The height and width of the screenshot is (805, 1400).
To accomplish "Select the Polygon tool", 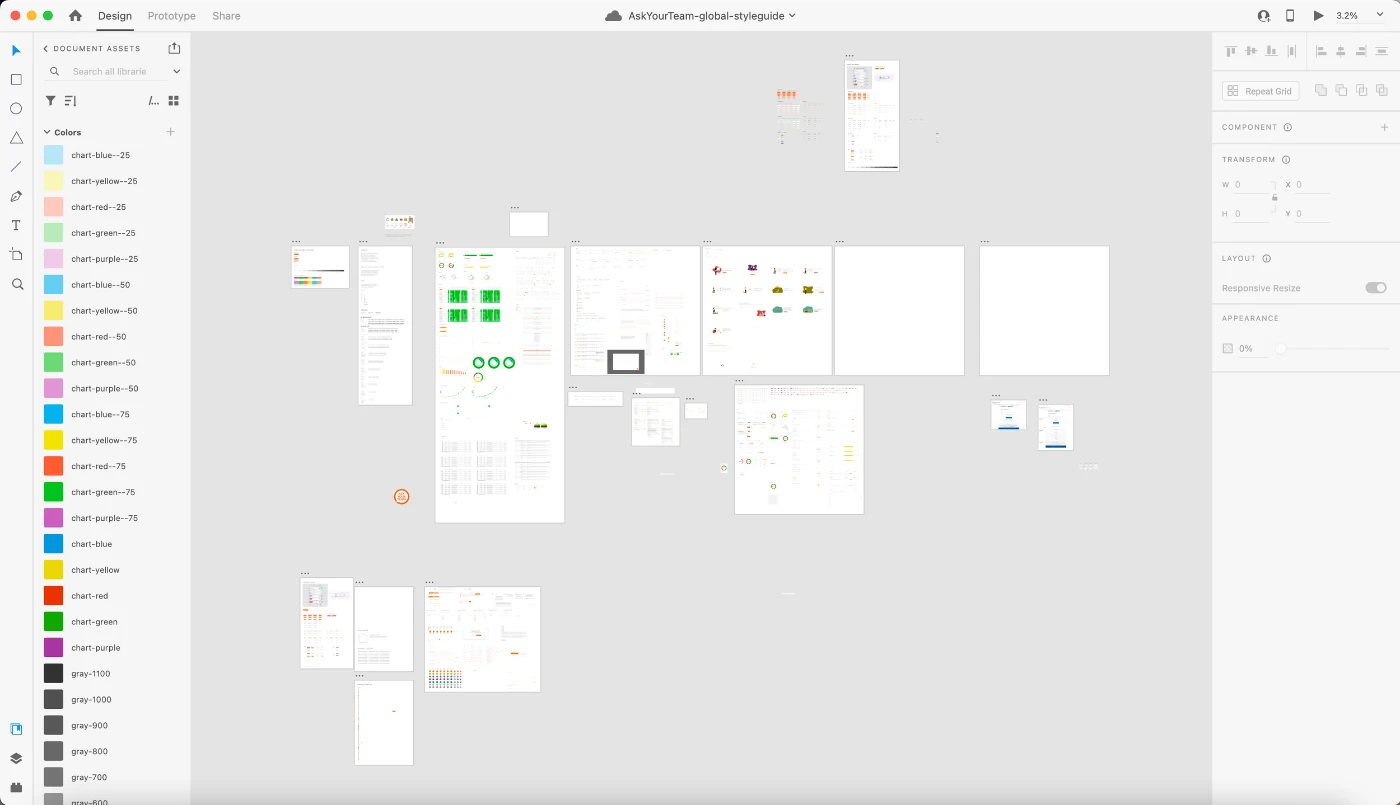I will coord(16,138).
